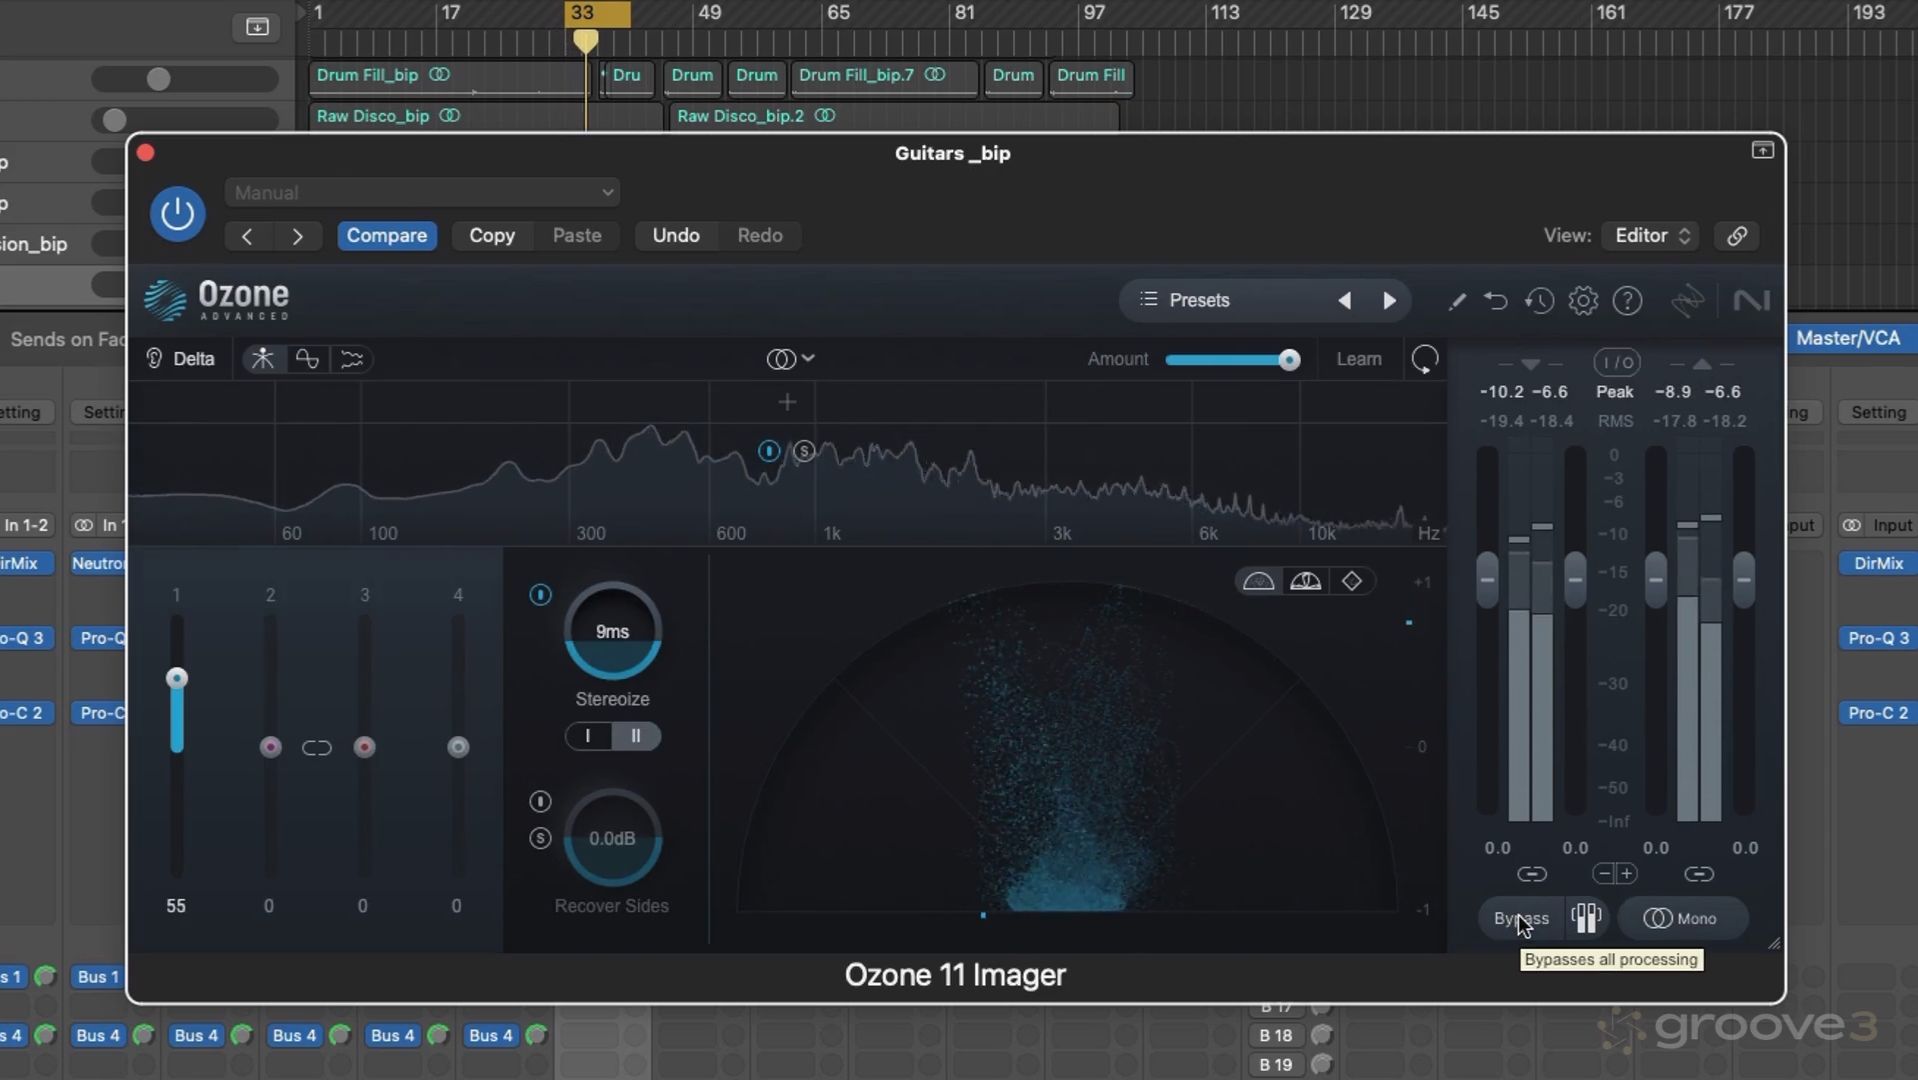Image resolution: width=1918 pixels, height=1080 pixels.
Task: Go to the previous plugin setting arrow
Action: click(247, 236)
